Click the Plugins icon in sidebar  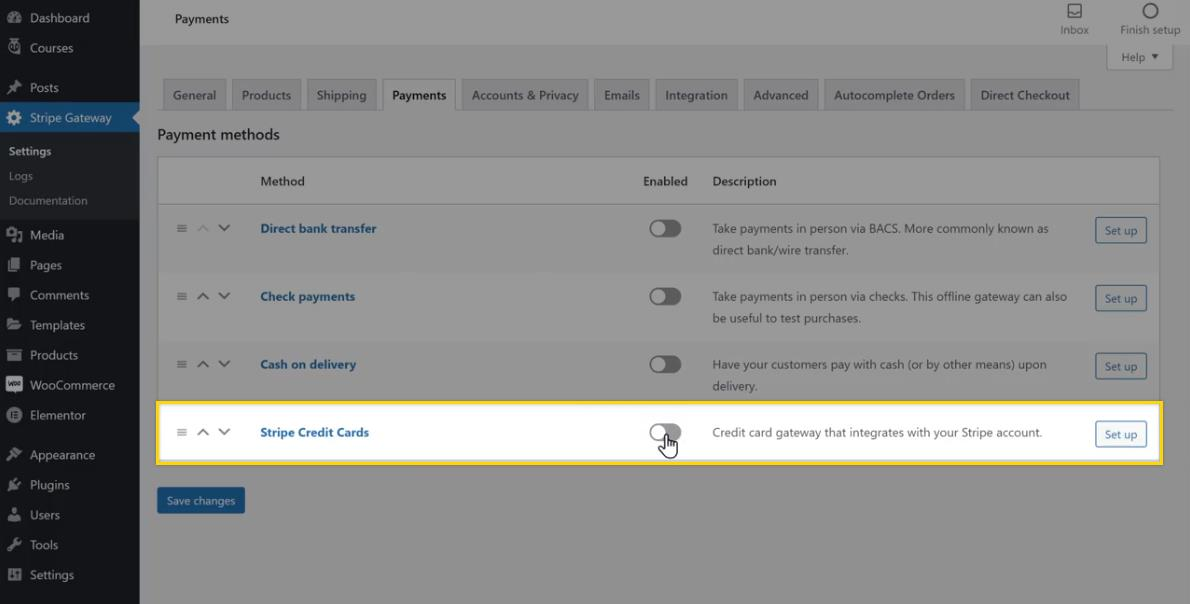tap(14, 485)
